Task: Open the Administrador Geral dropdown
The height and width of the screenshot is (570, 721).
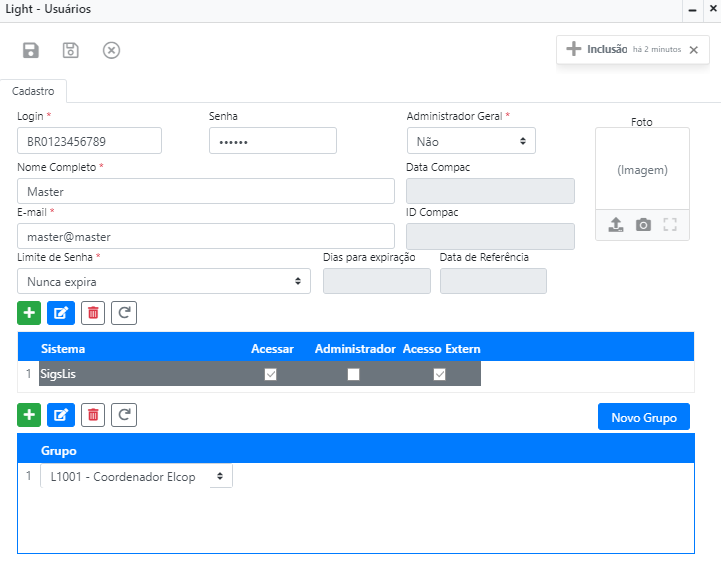Action: (x=470, y=141)
